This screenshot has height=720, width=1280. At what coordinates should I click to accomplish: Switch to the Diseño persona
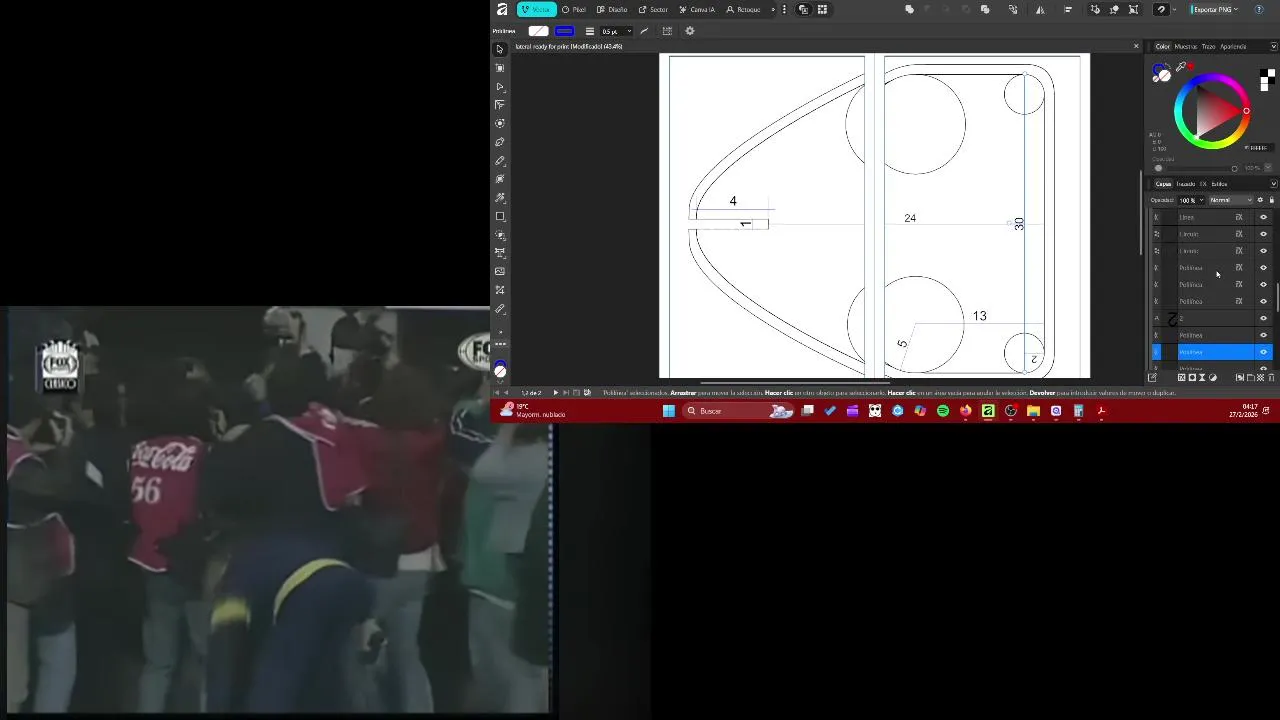click(x=612, y=9)
